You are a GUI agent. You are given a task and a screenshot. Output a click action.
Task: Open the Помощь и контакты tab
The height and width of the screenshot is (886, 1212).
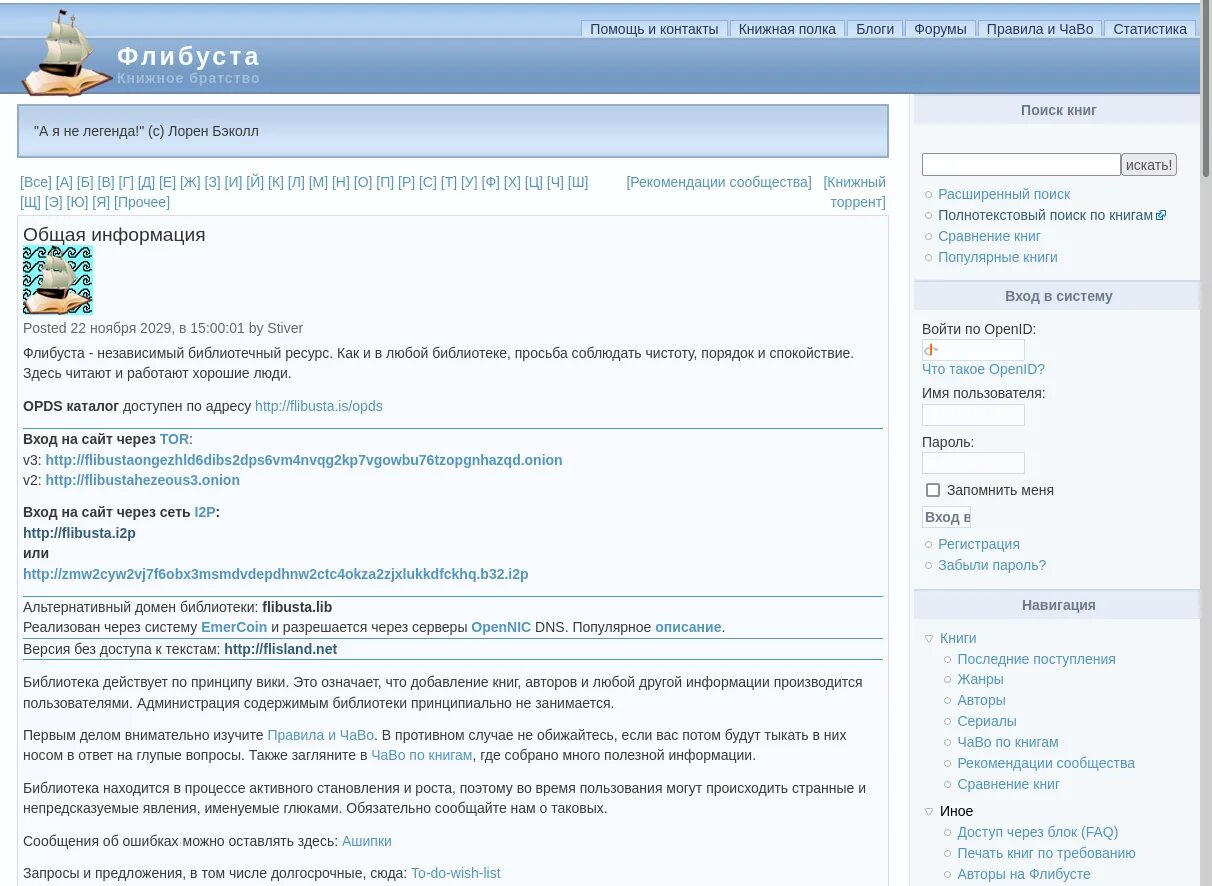coord(654,29)
